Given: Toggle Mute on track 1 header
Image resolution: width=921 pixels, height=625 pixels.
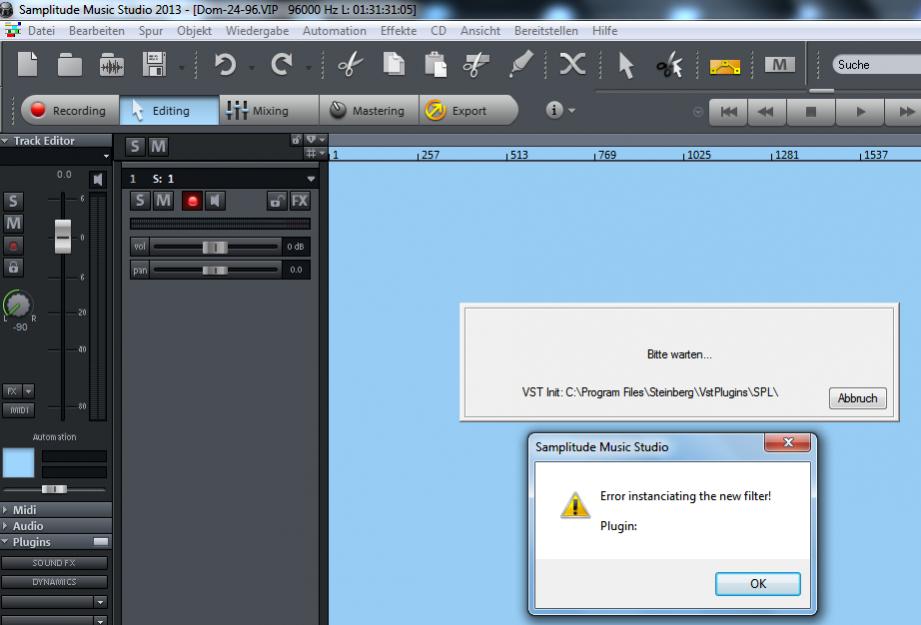Looking at the screenshot, I should (163, 201).
